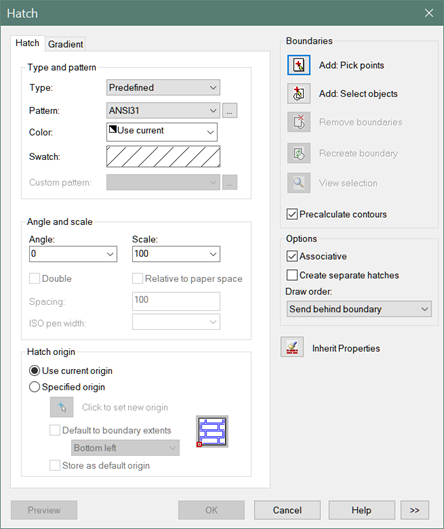Screen dimensions: 444x529
Task: Click the Cancel button
Action: (x=287, y=510)
